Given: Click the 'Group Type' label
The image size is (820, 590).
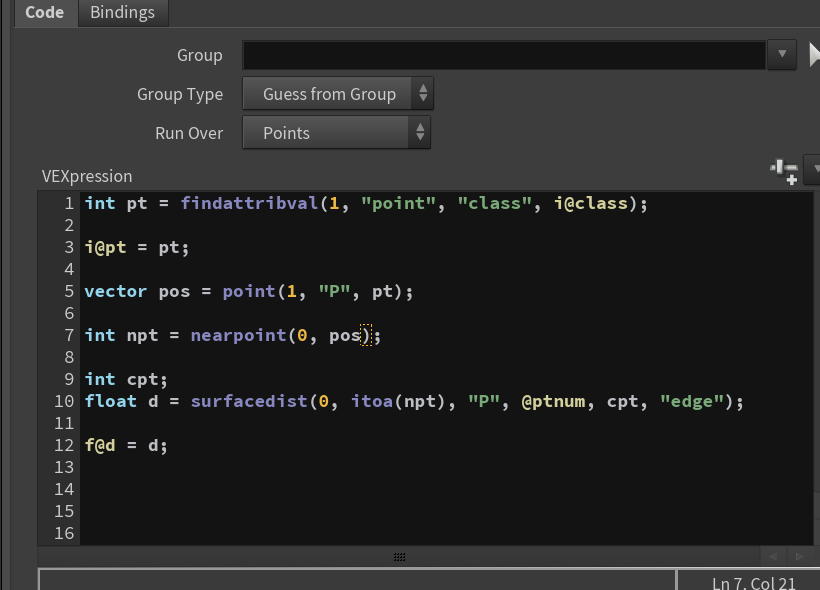Looking at the screenshot, I should [x=179, y=94].
